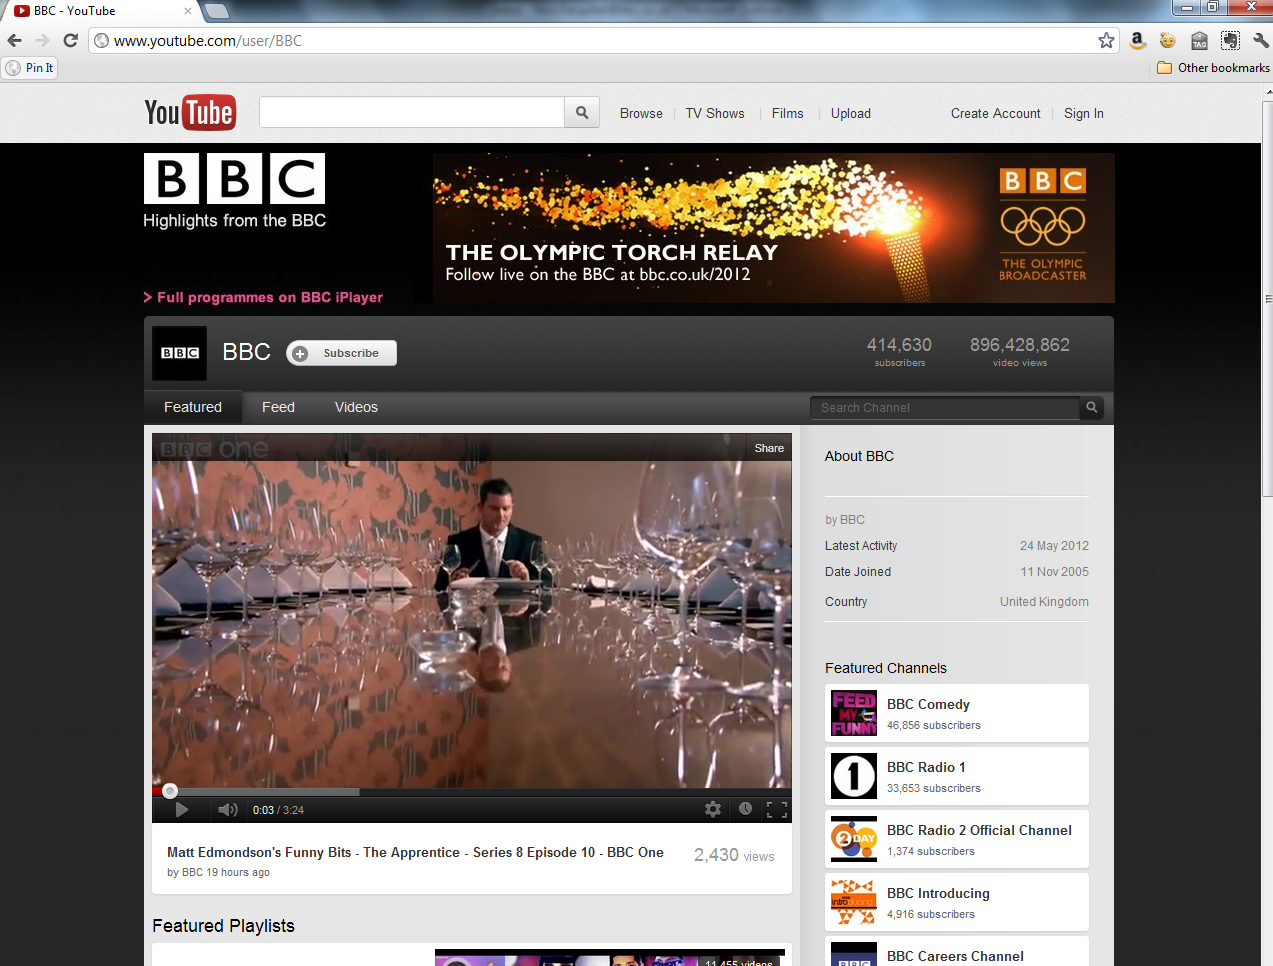Expand the video to full screen
Image resolution: width=1273 pixels, height=966 pixels.
click(777, 809)
